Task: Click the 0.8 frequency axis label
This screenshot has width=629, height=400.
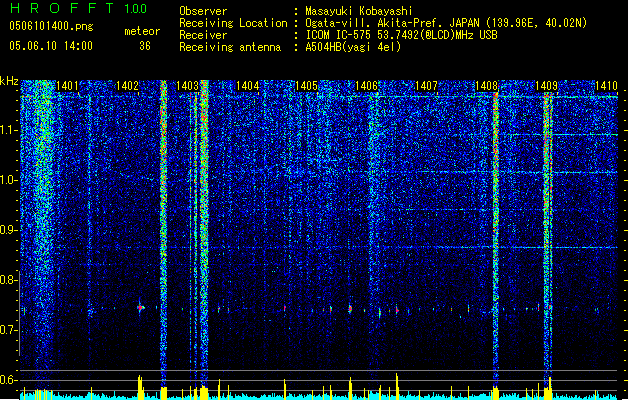Action: point(8,280)
